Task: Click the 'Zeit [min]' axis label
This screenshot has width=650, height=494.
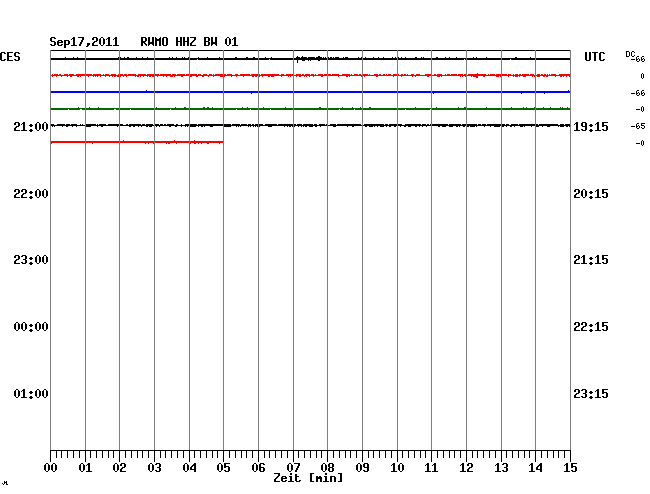Action: [x=308, y=478]
